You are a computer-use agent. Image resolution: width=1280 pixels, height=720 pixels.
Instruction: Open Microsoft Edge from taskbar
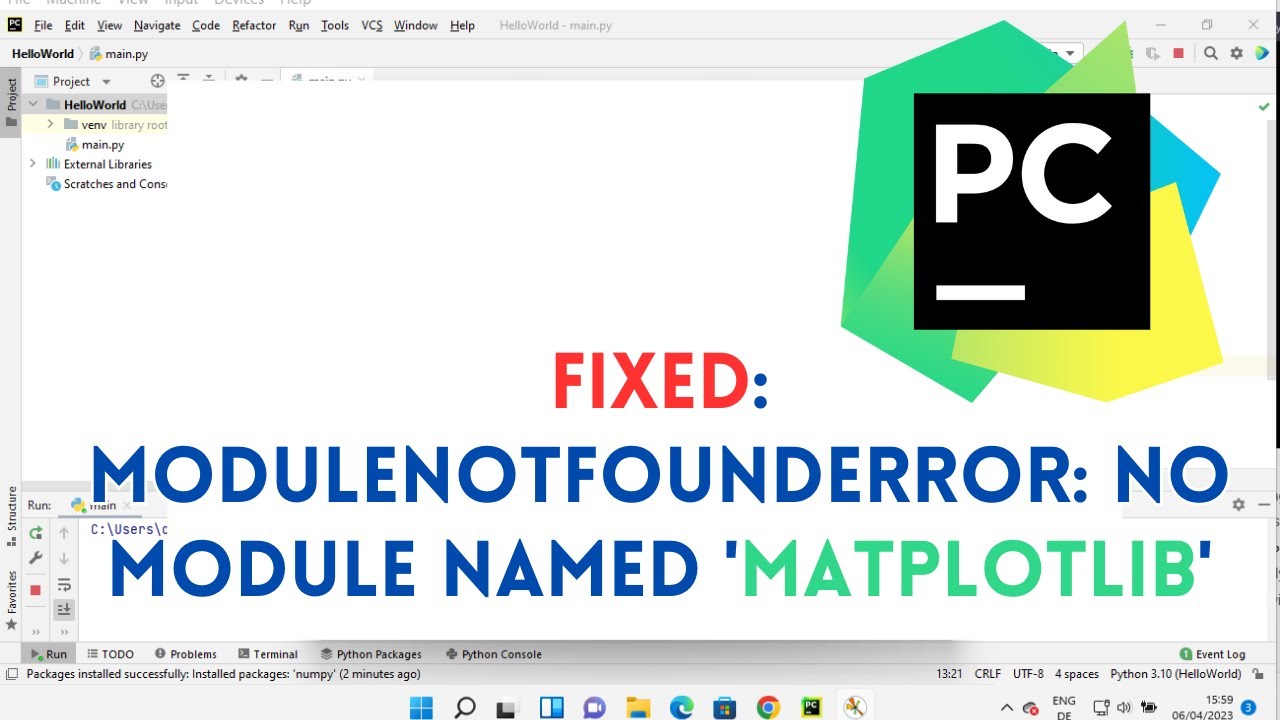(x=681, y=707)
